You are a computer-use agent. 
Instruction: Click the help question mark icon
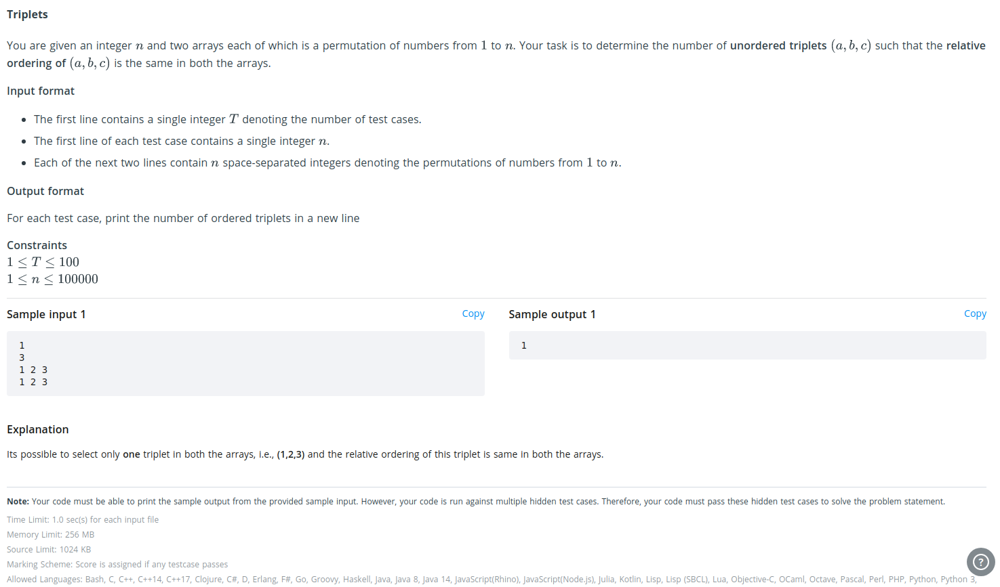pyautogui.click(x=981, y=561)
